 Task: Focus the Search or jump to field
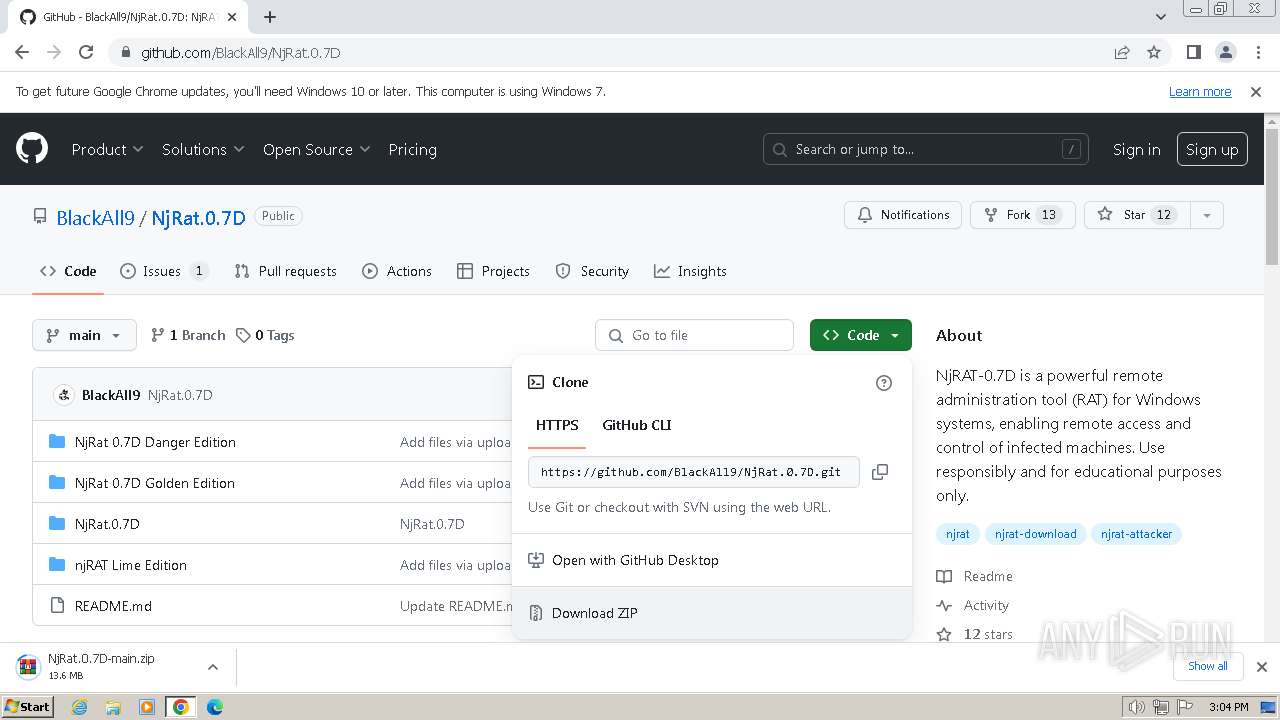coord(926,149)
